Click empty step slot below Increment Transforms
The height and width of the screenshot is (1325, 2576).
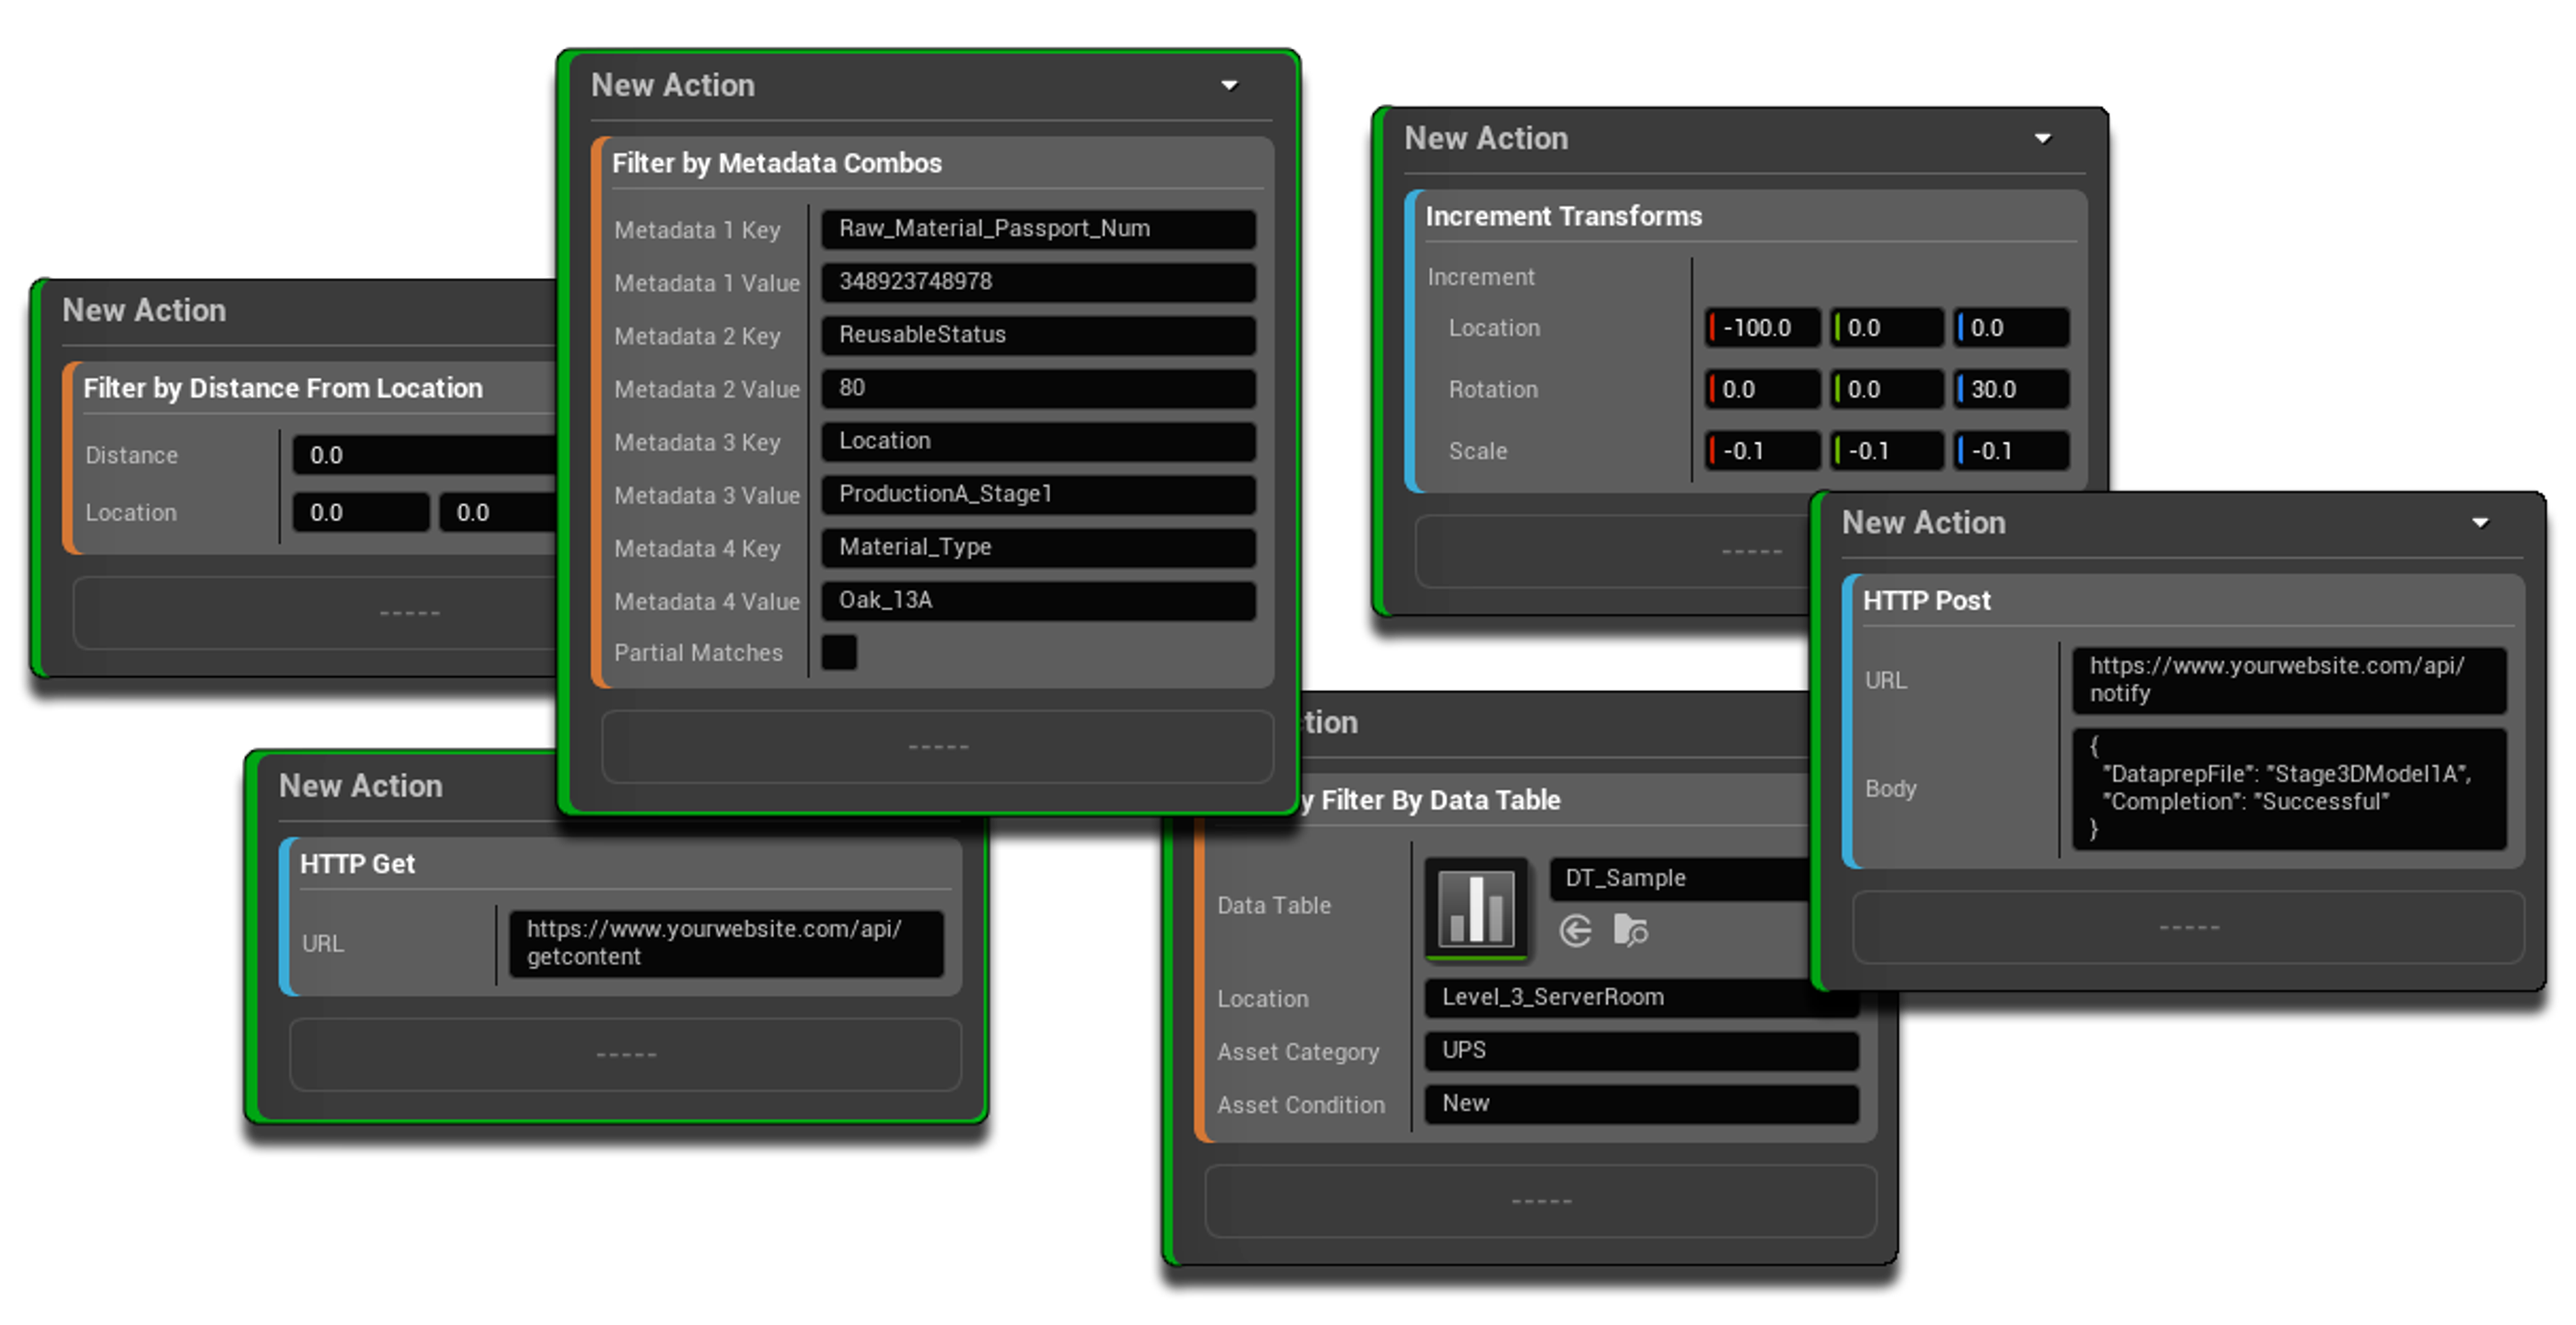pos(1613,551)
